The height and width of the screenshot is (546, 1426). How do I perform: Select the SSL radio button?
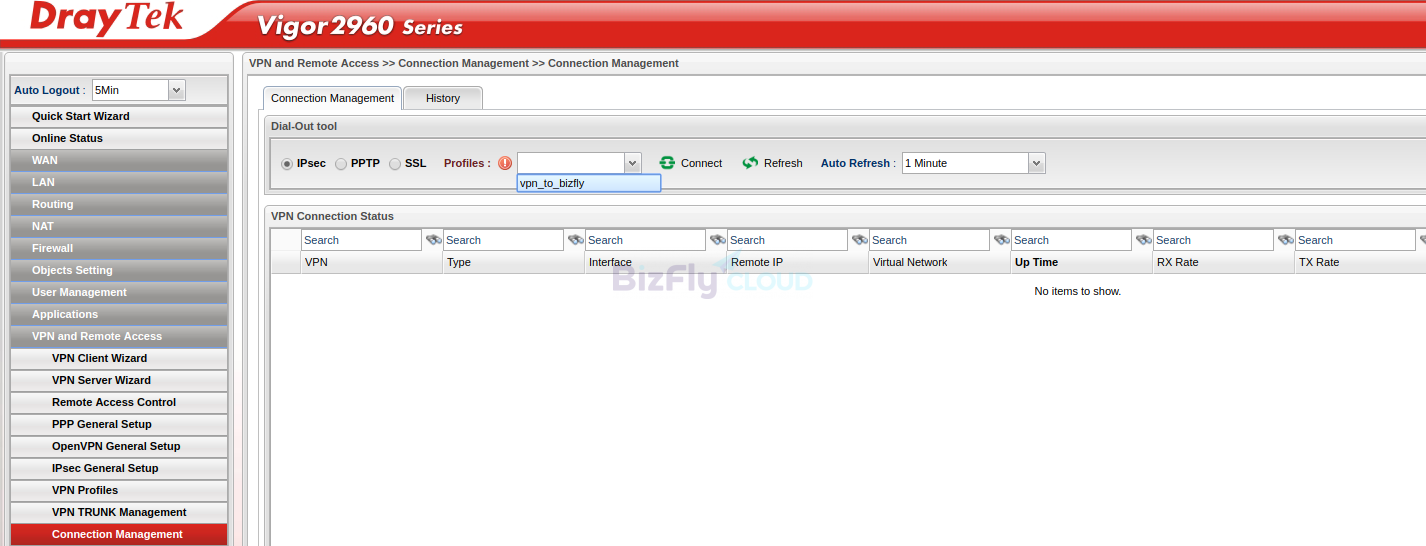tap(395, 164)
